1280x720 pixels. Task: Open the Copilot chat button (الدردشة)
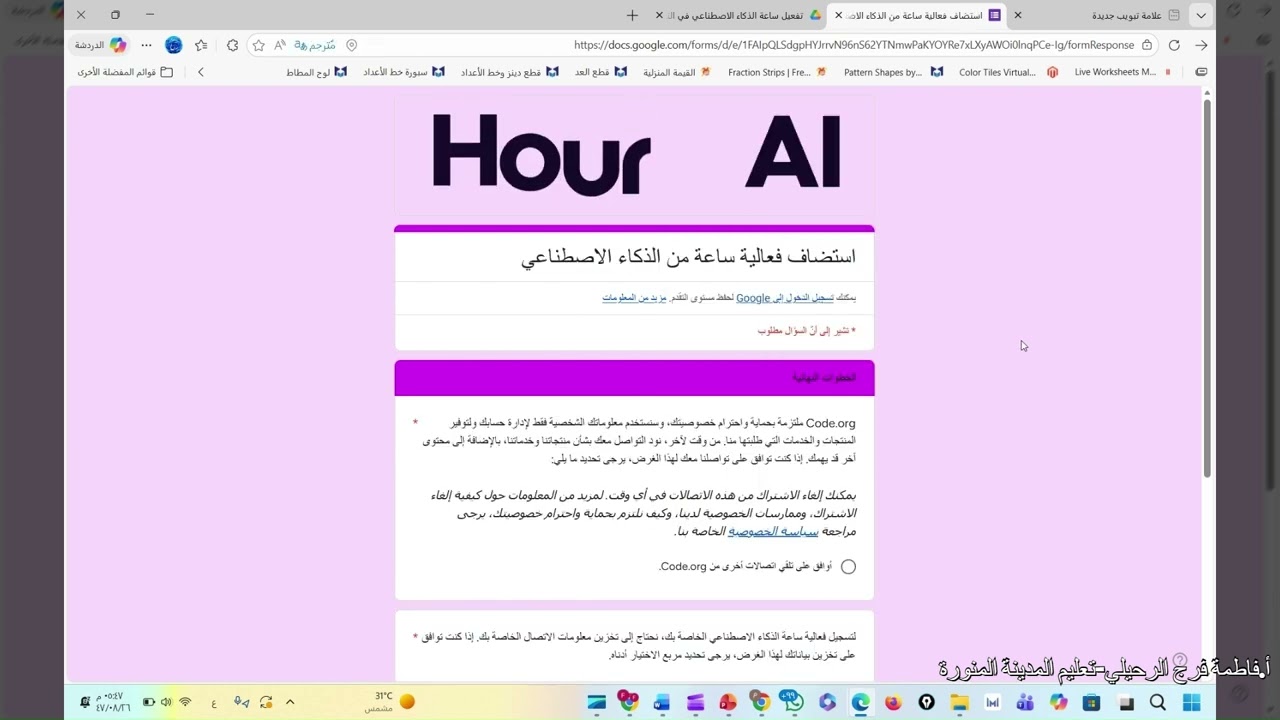click(x=102, y=45)
